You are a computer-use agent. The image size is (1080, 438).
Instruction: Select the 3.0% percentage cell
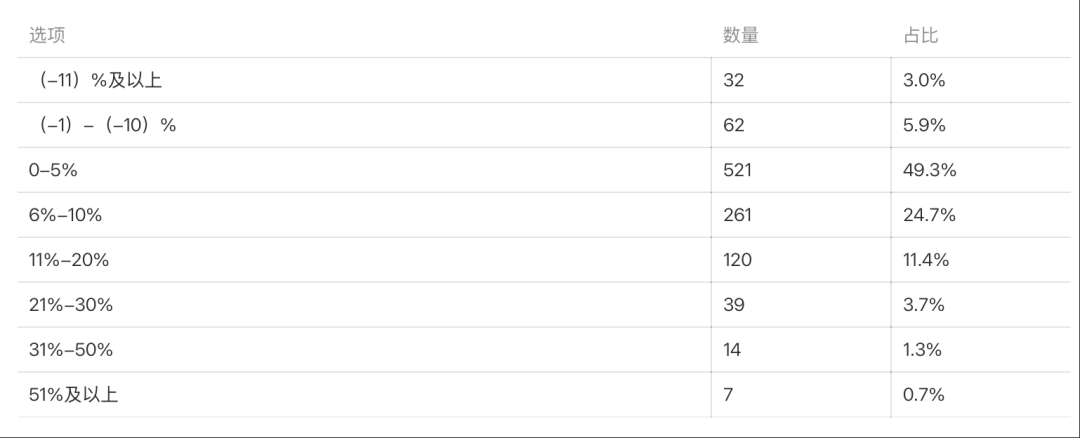pos(924,81)
